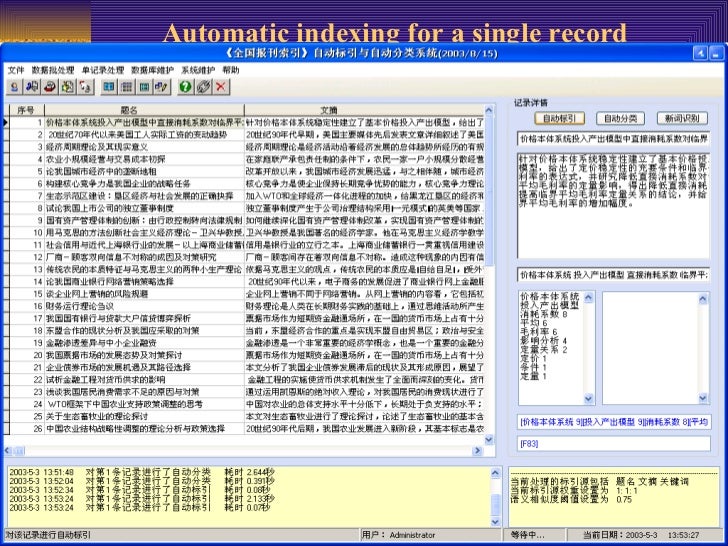Select record row 25 关于生态畜牧业的理论探讨

tap(247, 416)
